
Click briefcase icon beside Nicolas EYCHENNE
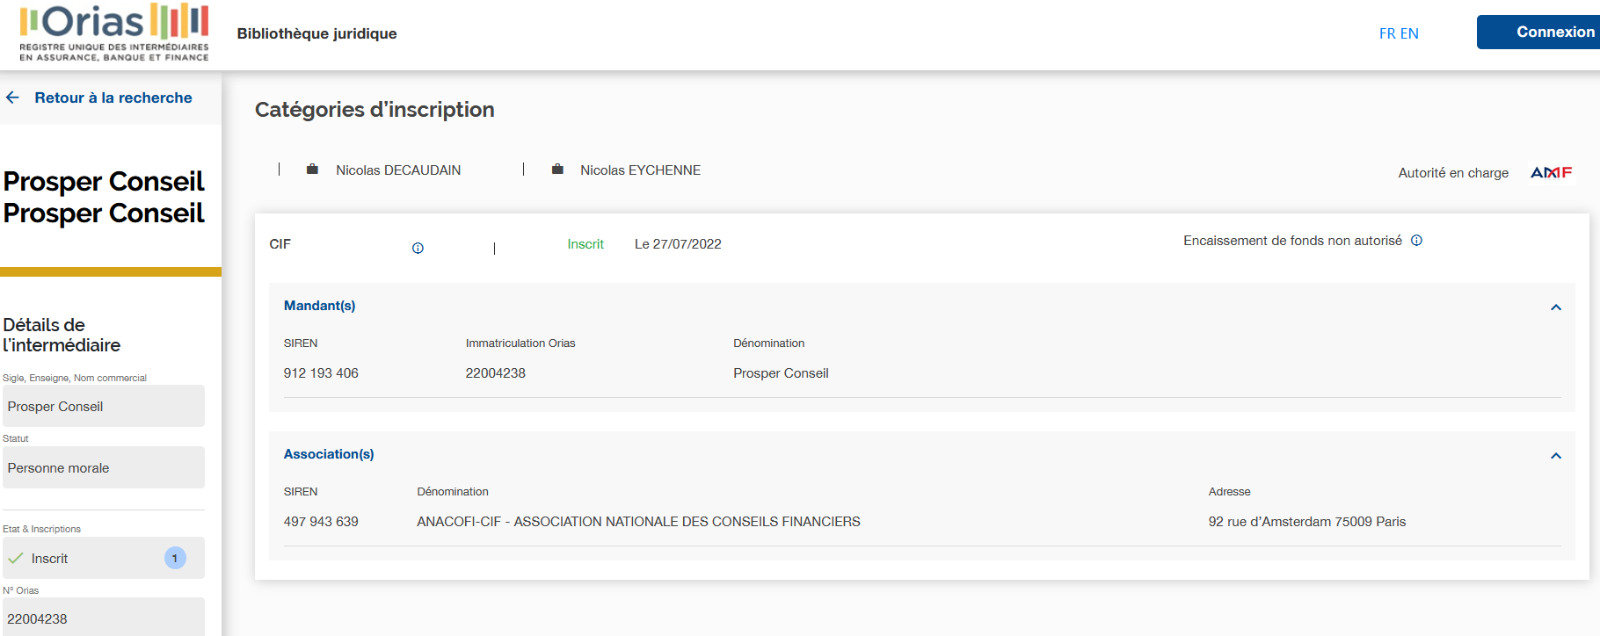click(x=558, y=170)
